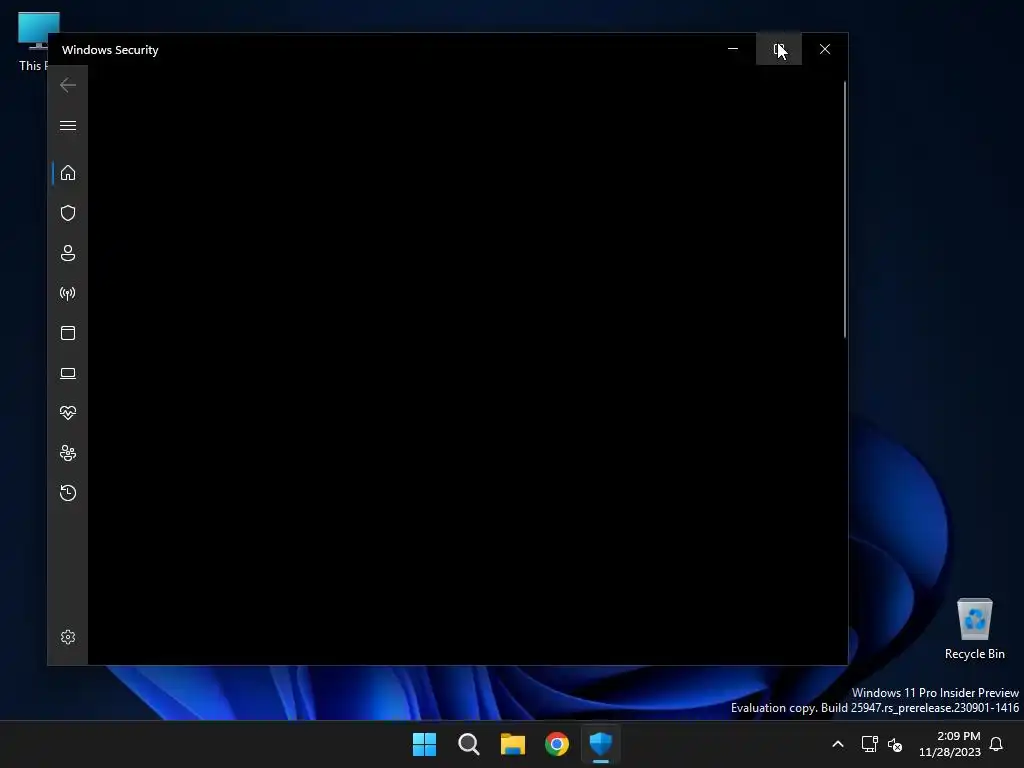Open Settings gear in Windows Security
This screenshot has width=1024, height=768.
click(68, 637)
